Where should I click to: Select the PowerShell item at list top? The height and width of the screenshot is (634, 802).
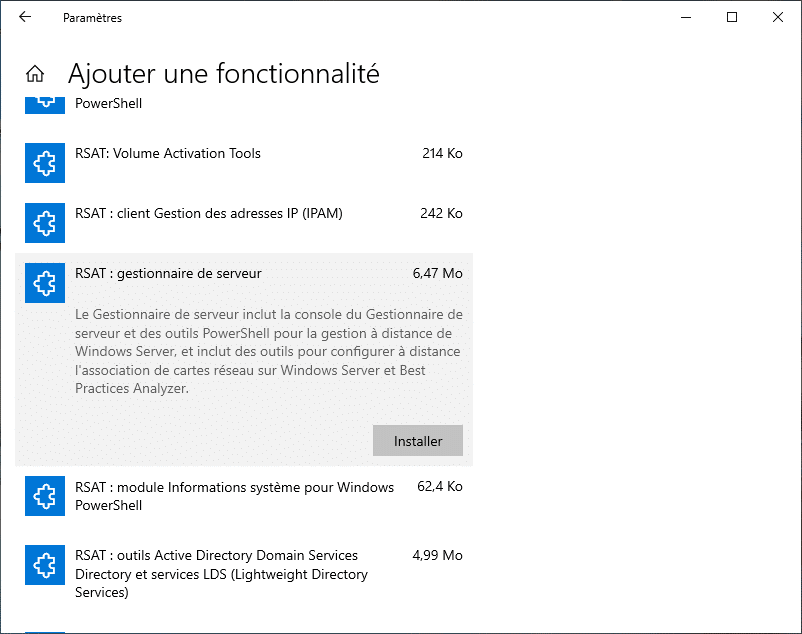pos(244,106)
